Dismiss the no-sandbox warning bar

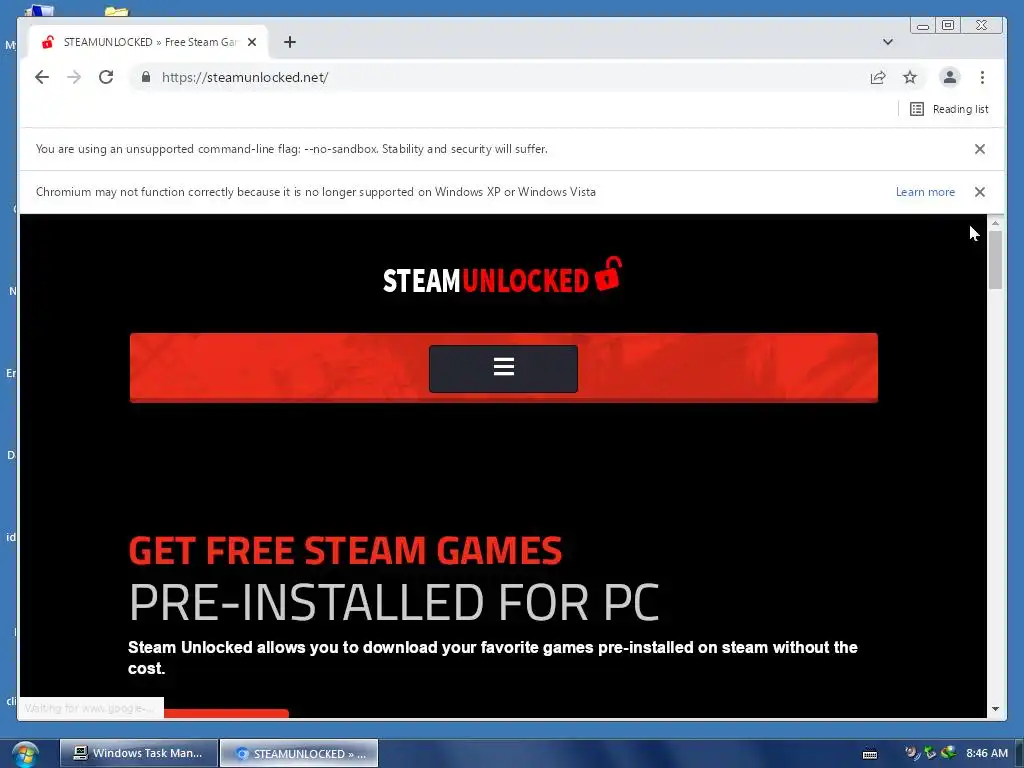[x=980, y=149]
